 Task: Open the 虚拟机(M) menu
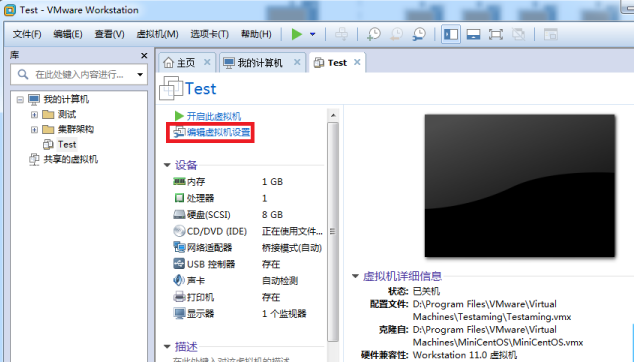click(158, 34)
